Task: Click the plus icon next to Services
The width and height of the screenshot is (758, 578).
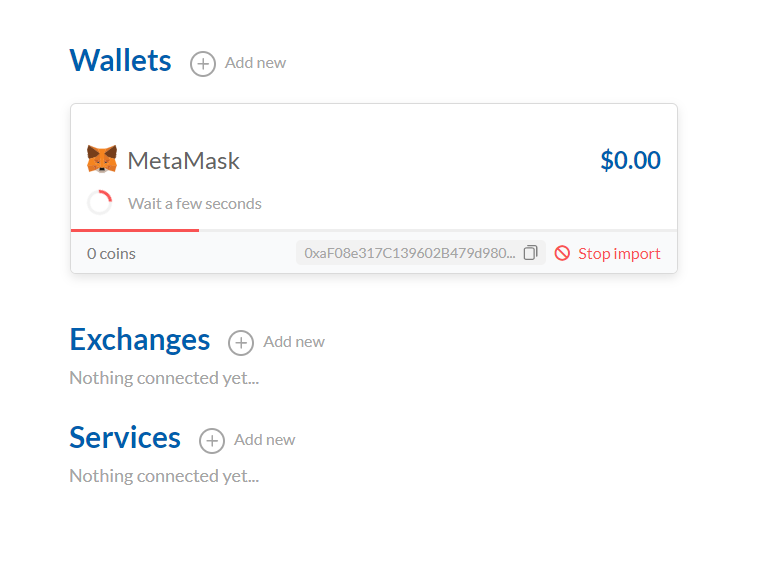Action: click(x=212, y=441)
